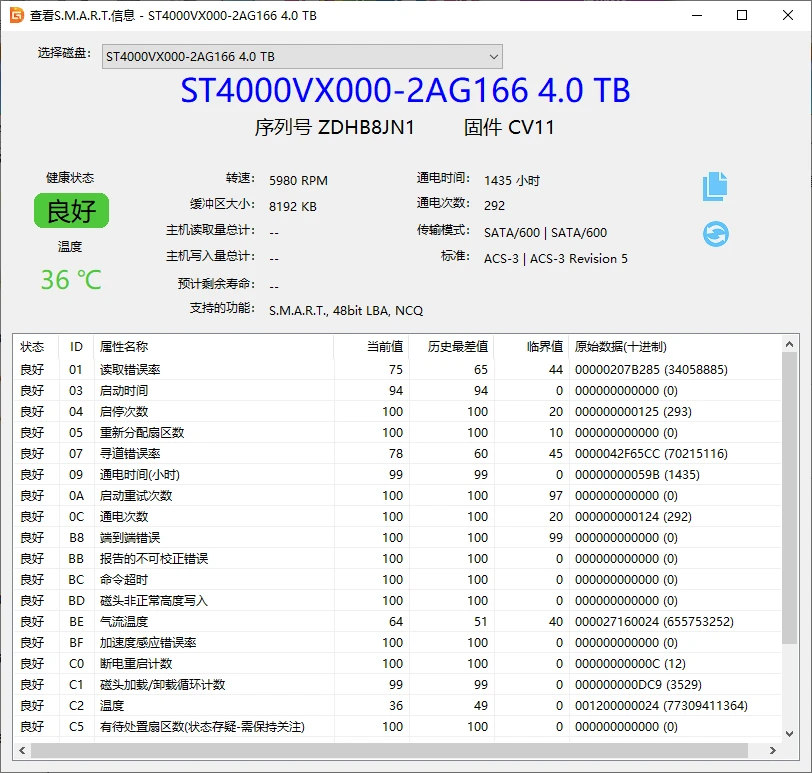Click the 36 ℃ temperature reading
The image size is (812, 773).
click(71, 280)
